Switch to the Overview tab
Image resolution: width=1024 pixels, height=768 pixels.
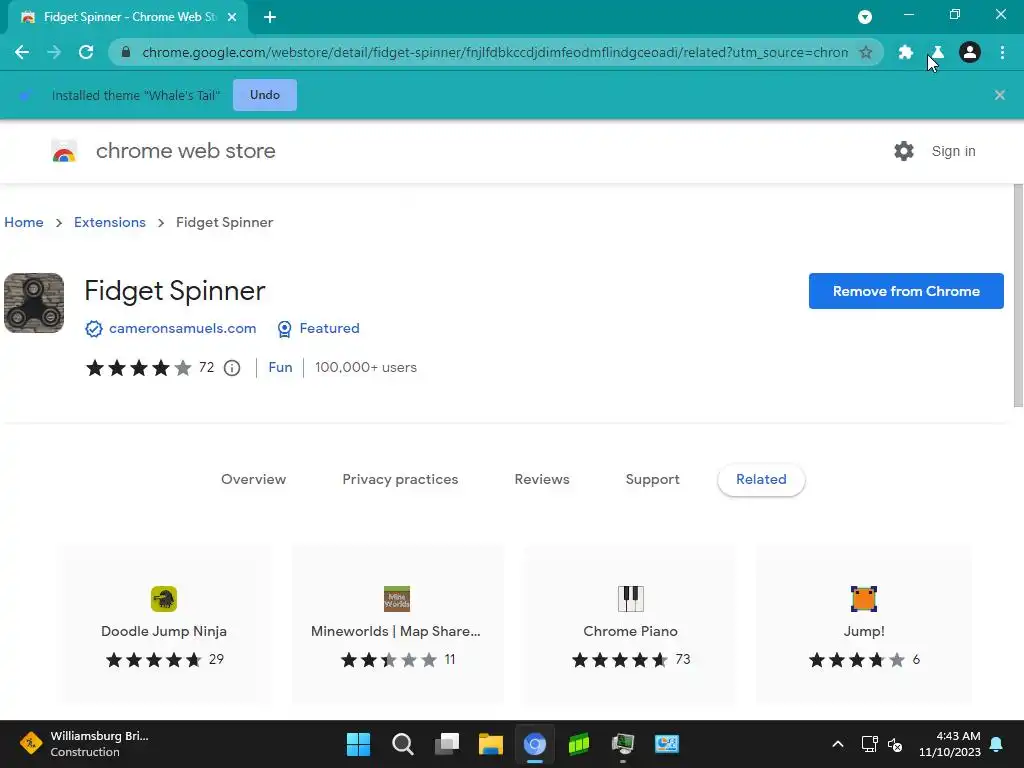[253, 479]
